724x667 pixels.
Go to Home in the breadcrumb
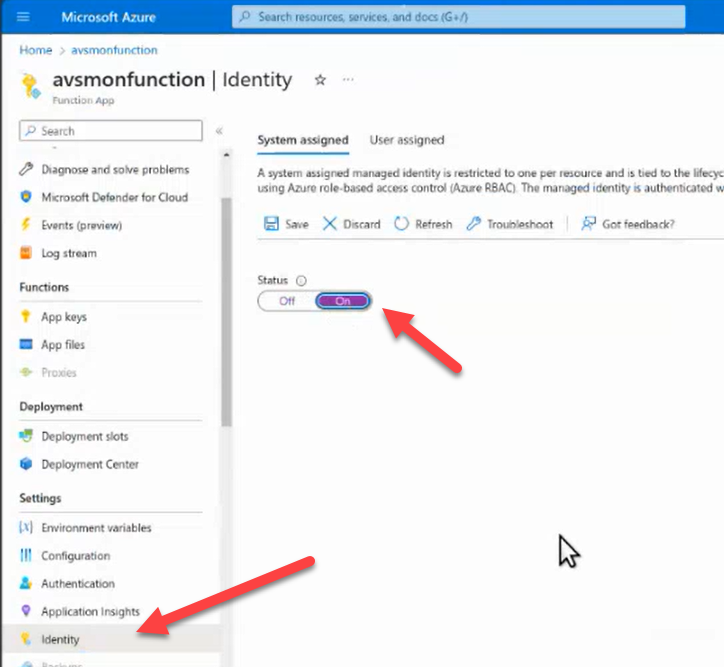36,50
